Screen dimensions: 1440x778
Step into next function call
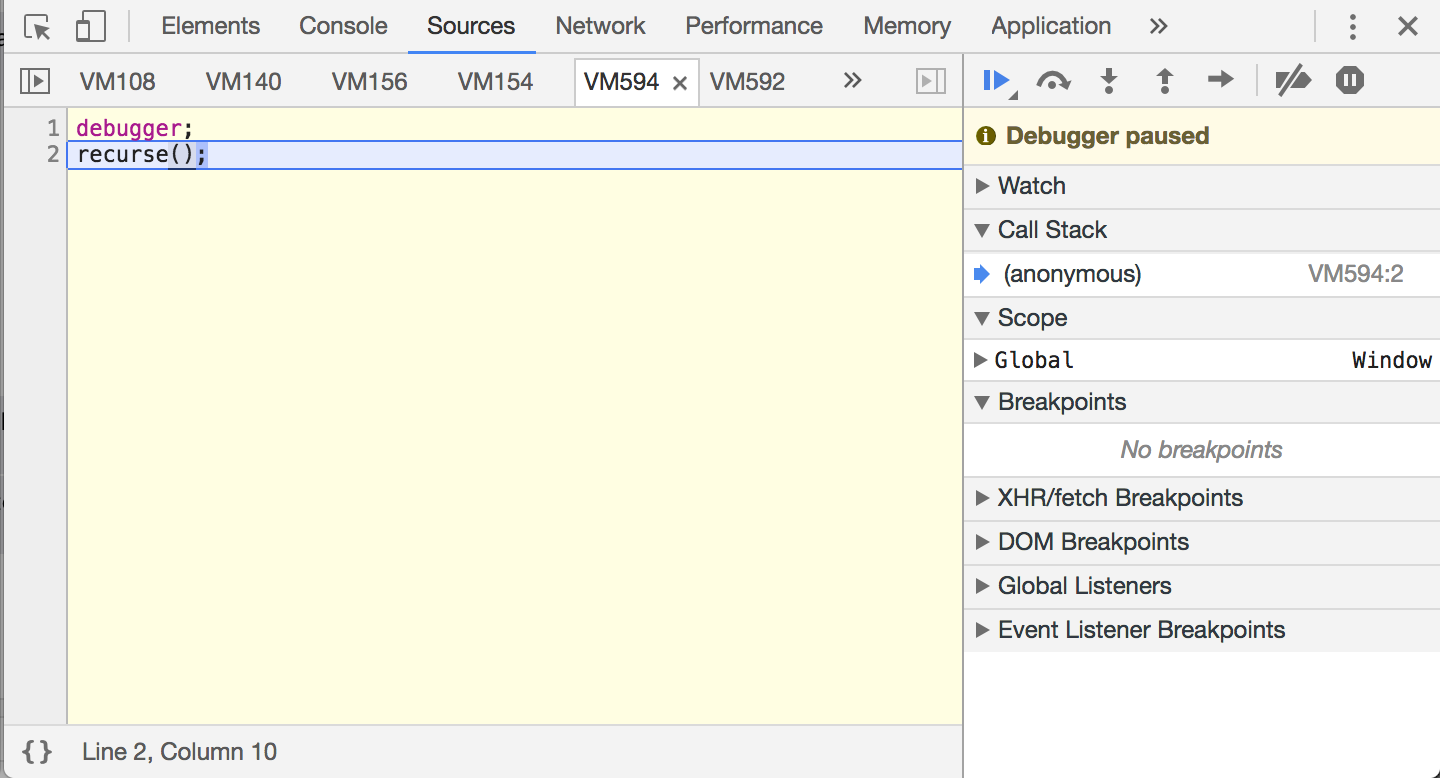[1109, 81]
